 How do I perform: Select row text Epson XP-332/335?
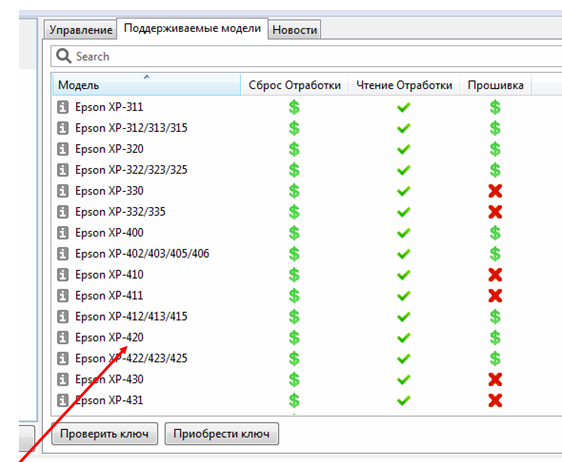pos(120,212)
